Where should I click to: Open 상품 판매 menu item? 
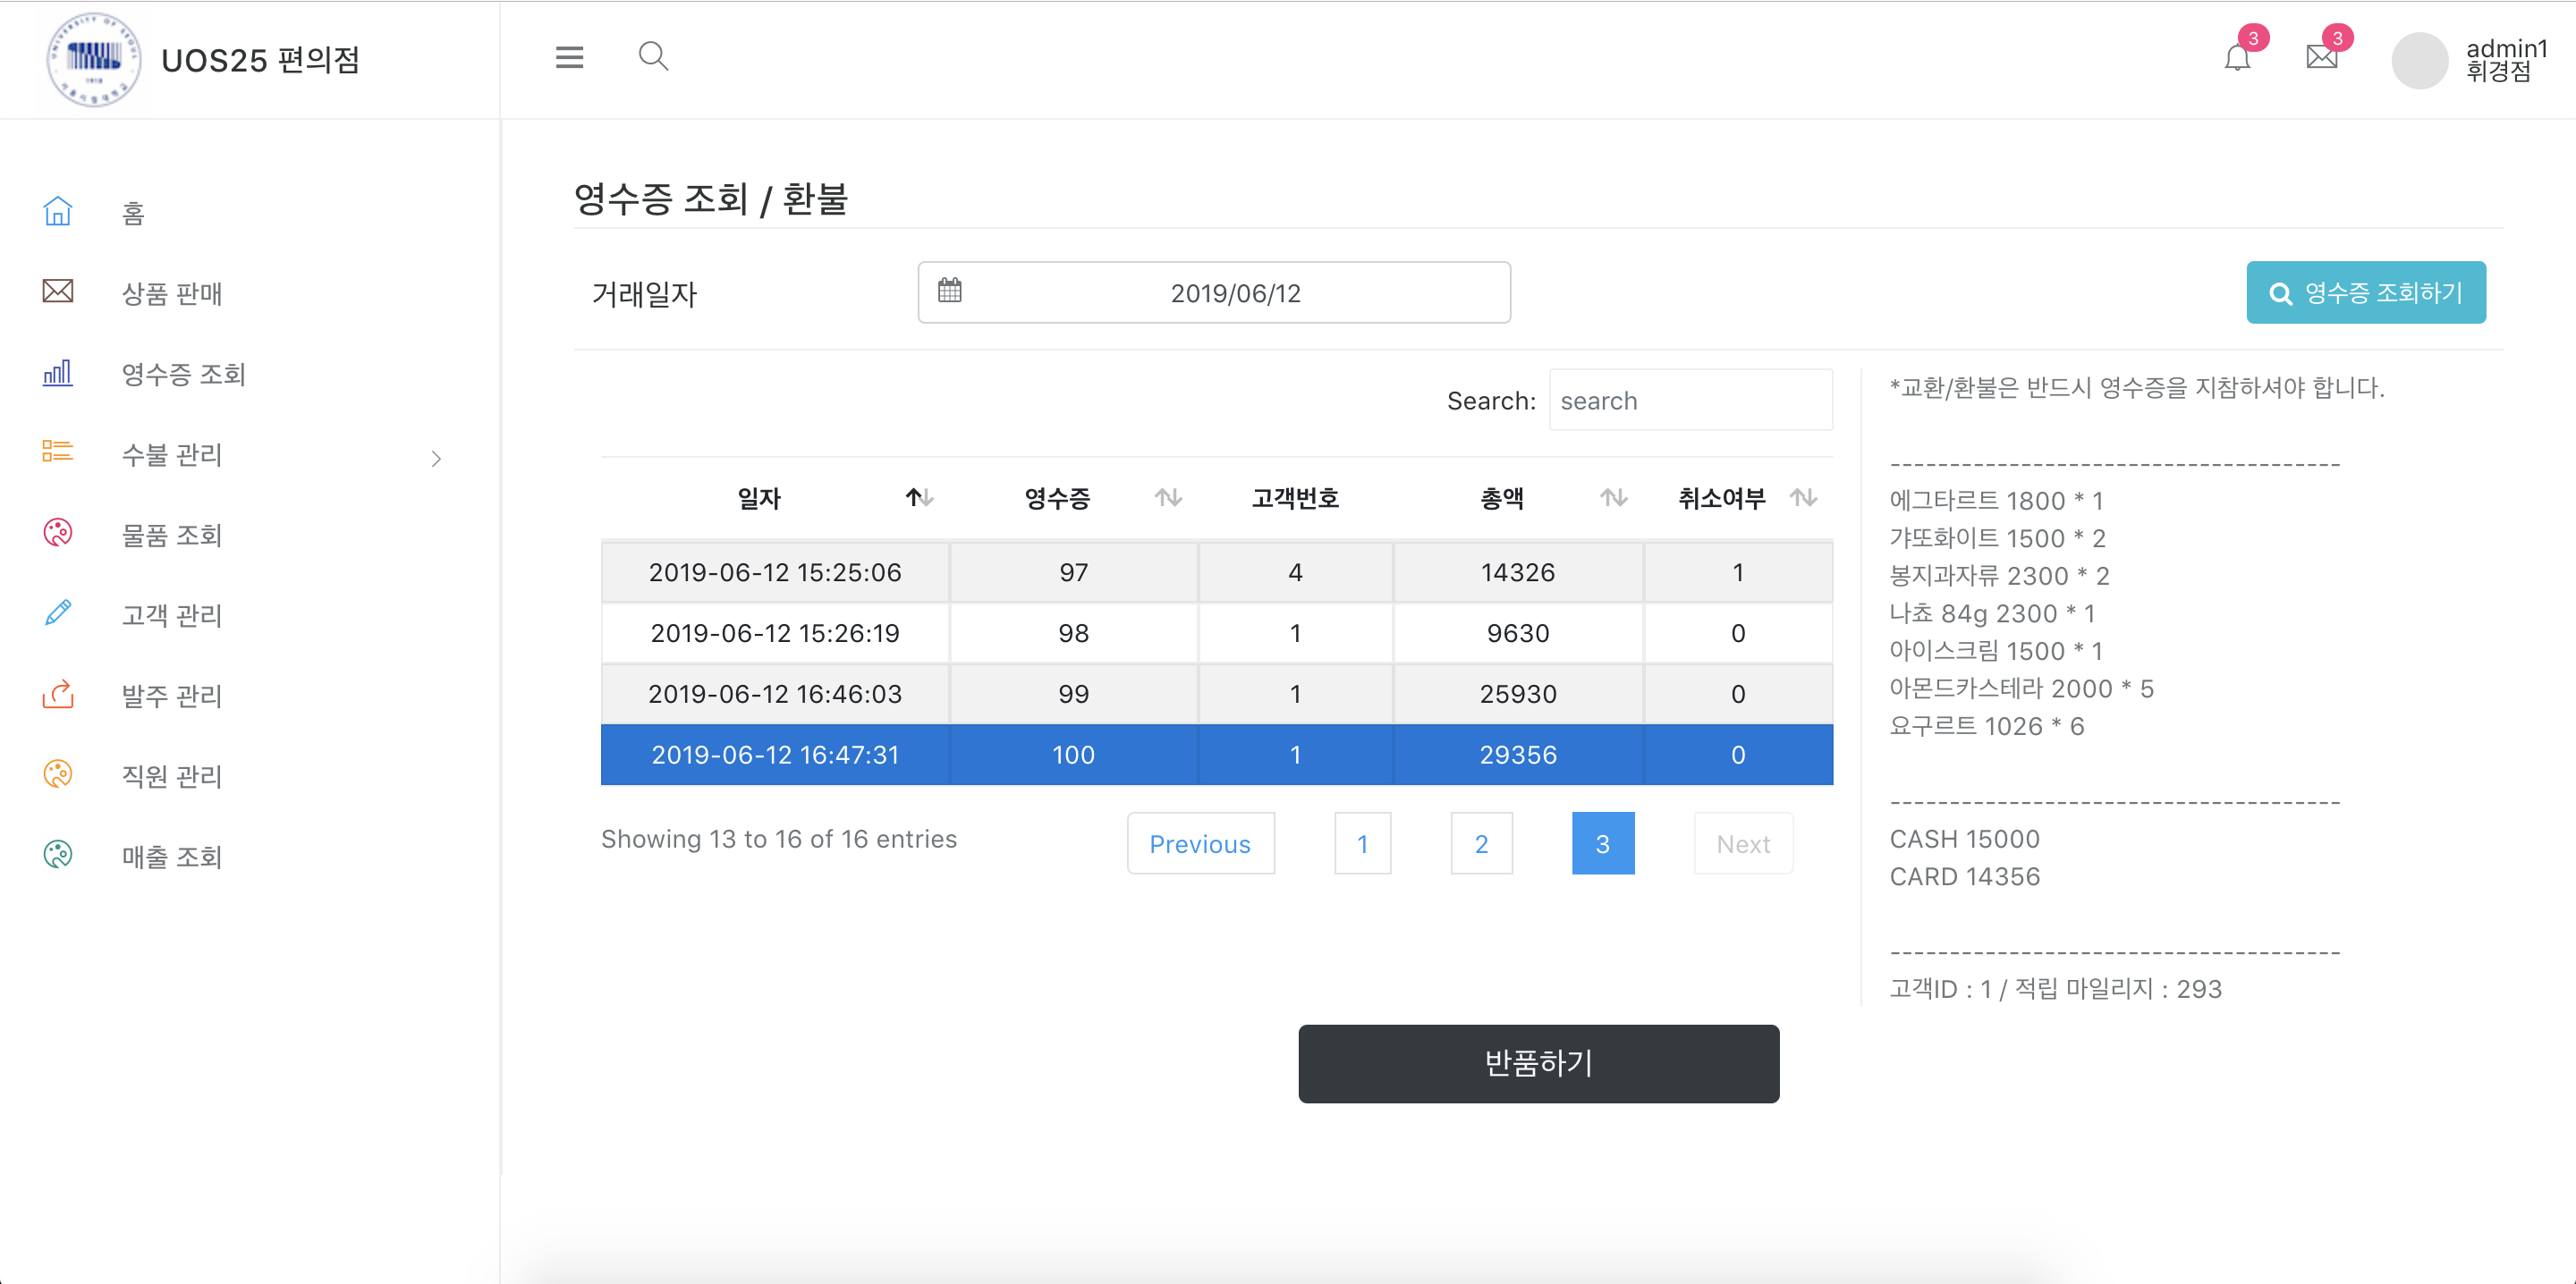coord(171,293)
